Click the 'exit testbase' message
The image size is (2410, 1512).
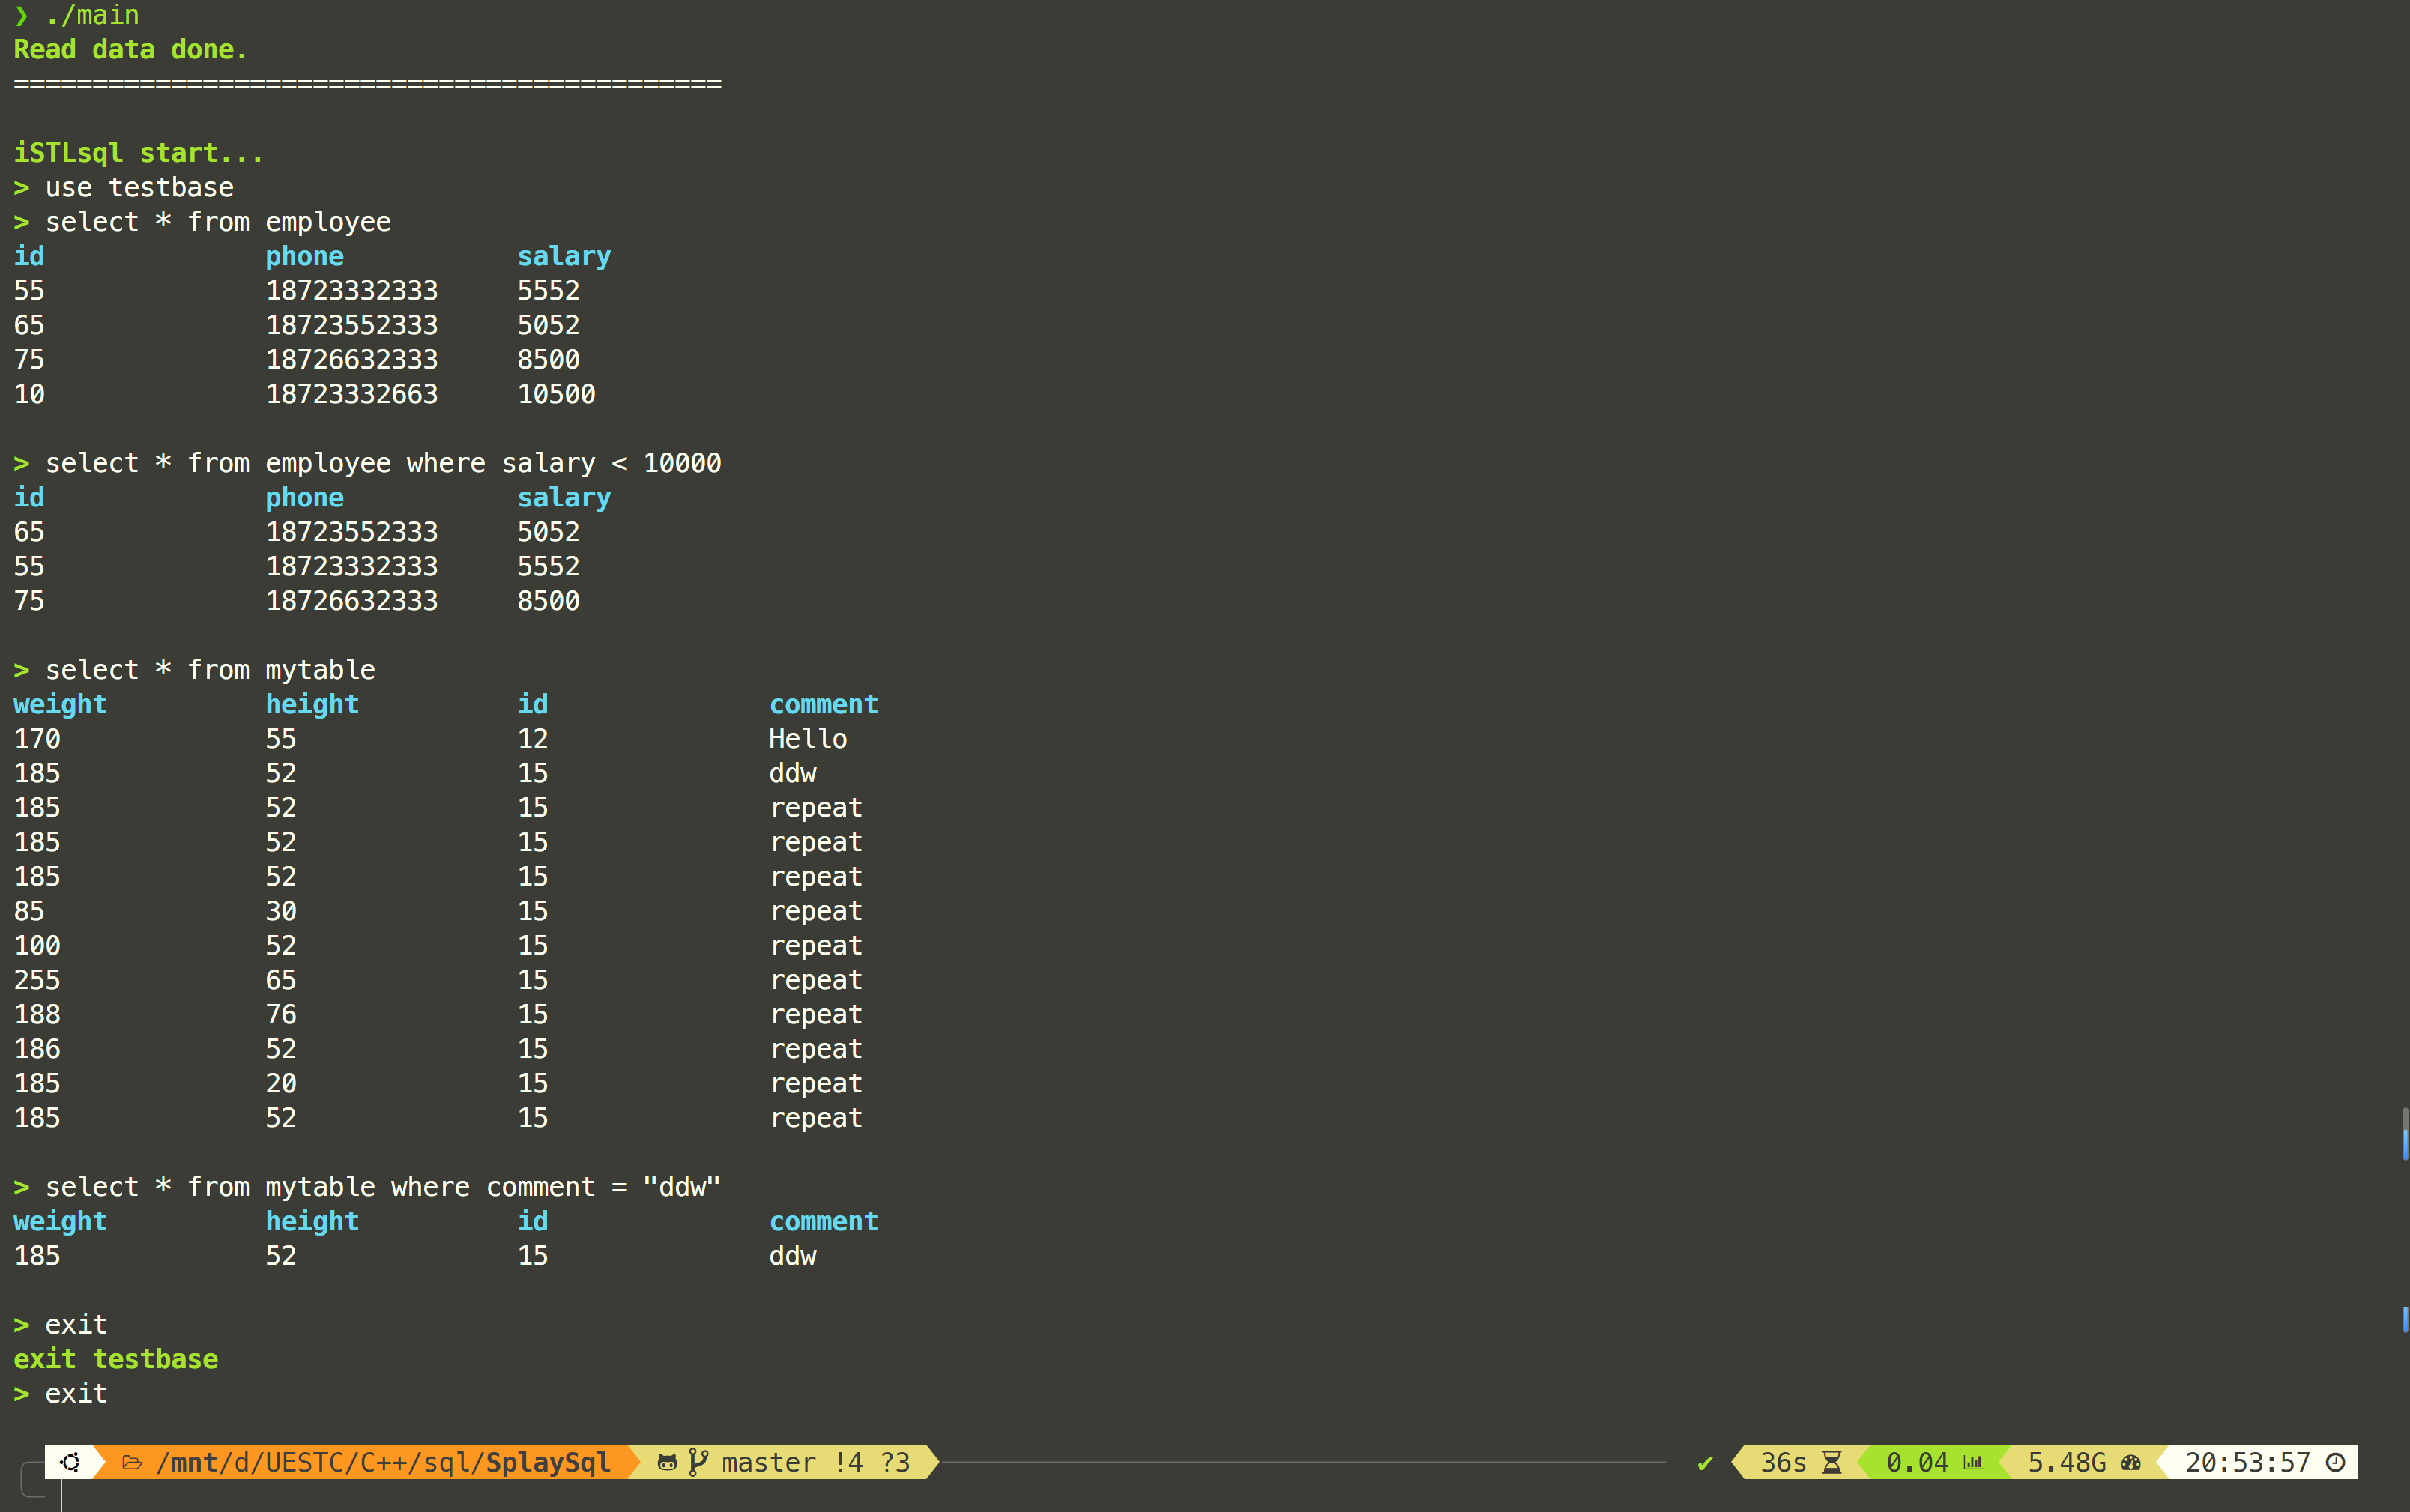(115, 1359)
